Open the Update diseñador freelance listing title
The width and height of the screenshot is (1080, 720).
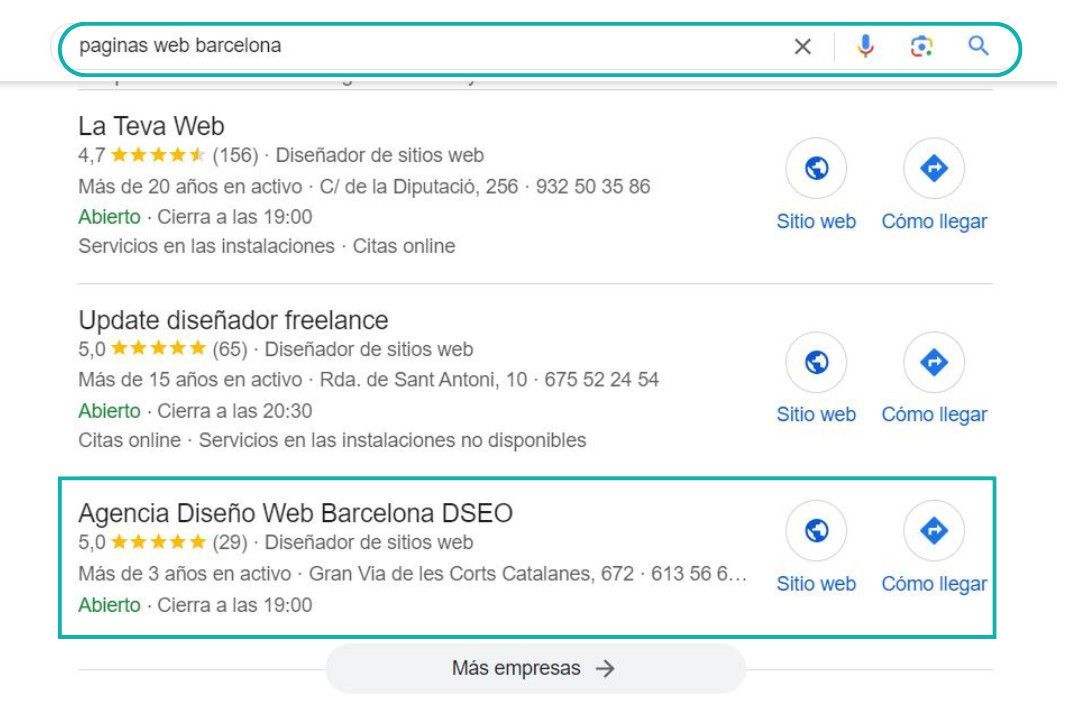(233, 320)
